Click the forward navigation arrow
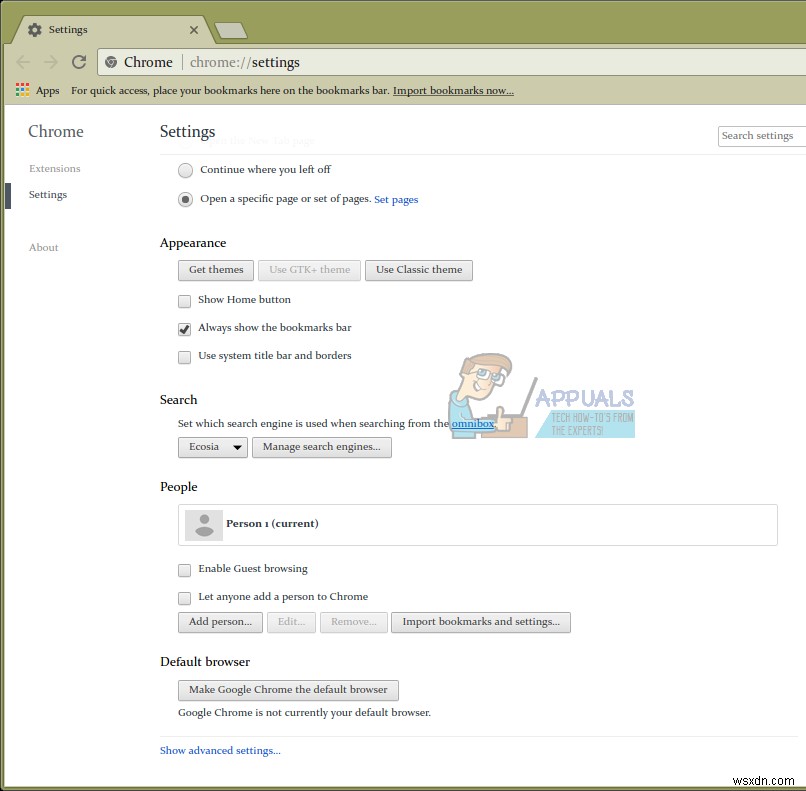Screen dimensions: 806x791 point(49,62)
